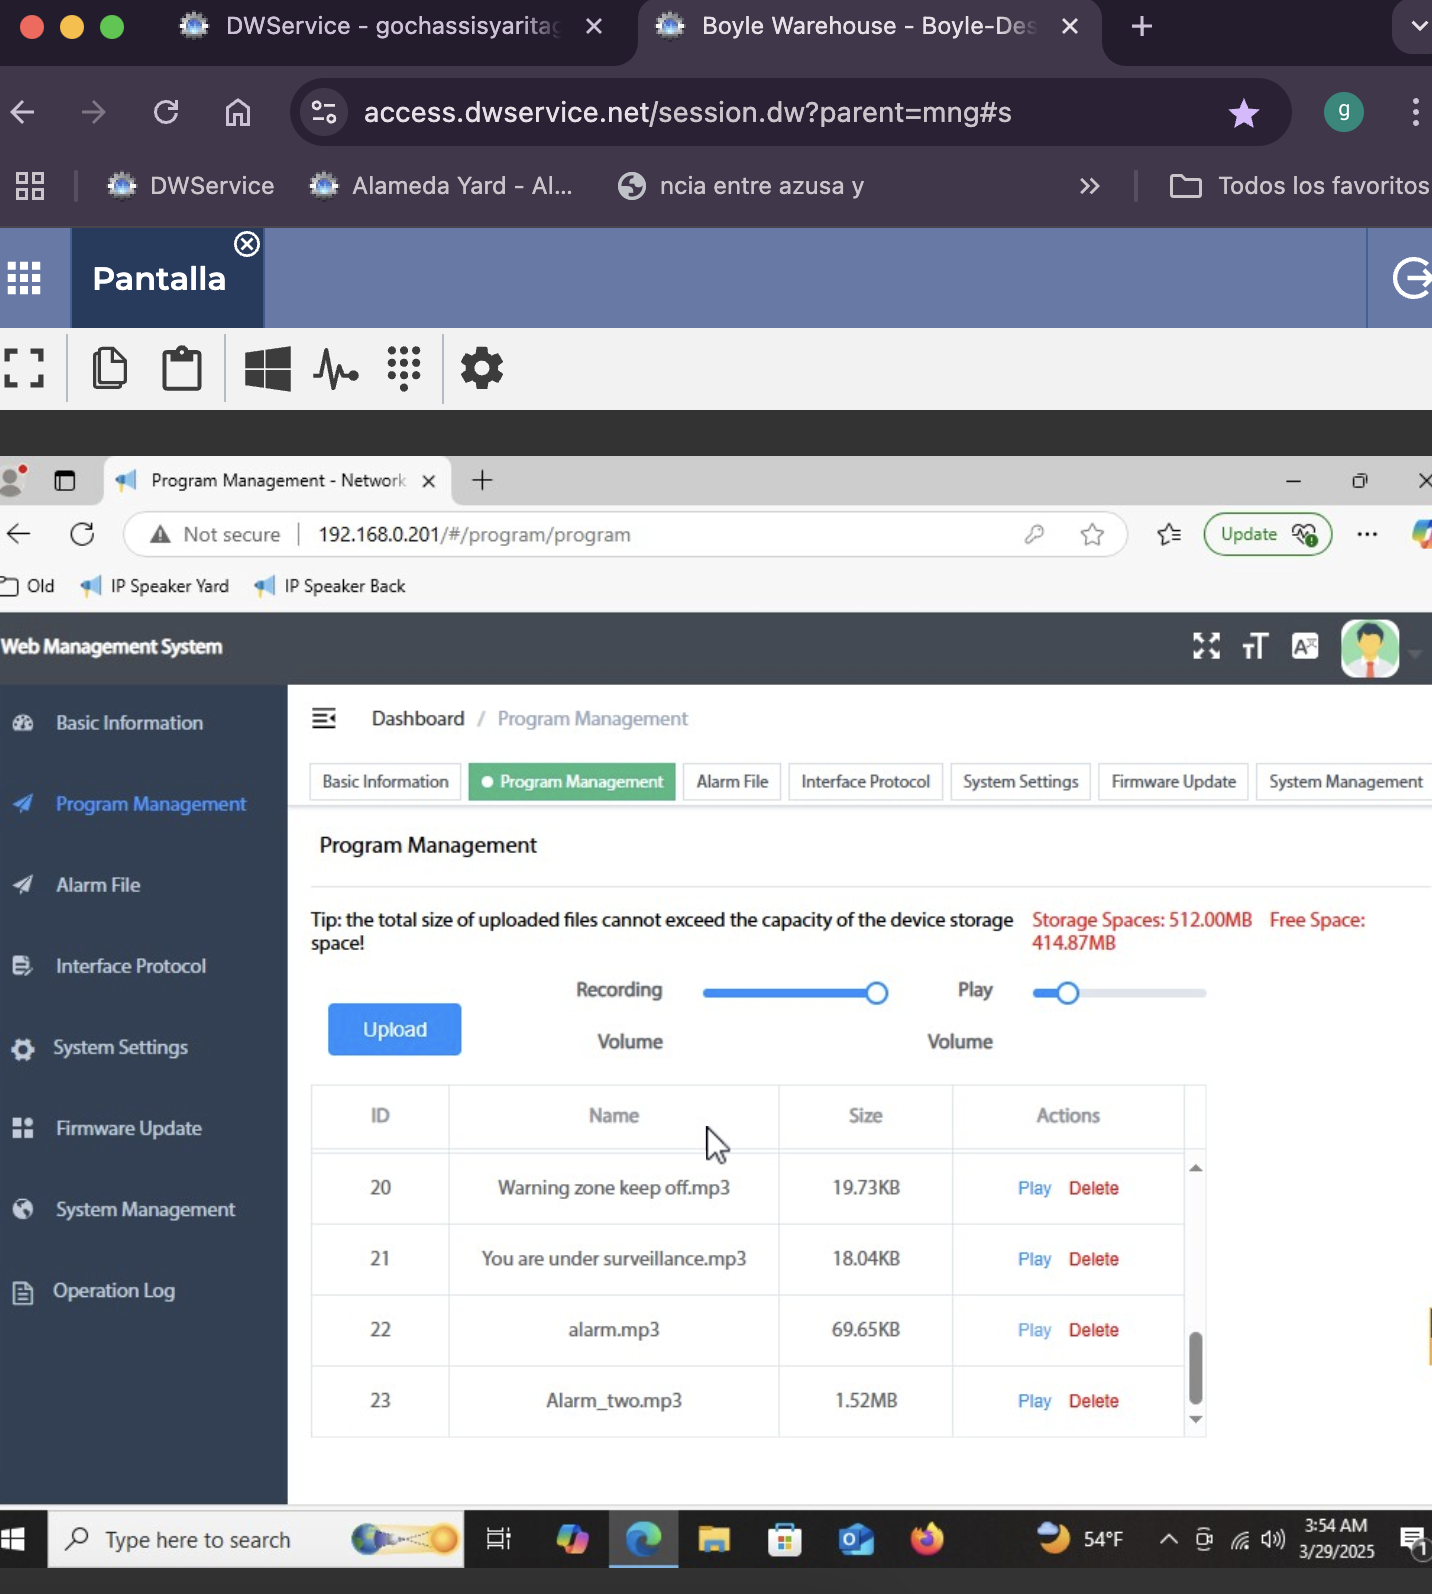Play alarm.mp3 file
The image size is (1432, 1594).
coord(1034,1330)
